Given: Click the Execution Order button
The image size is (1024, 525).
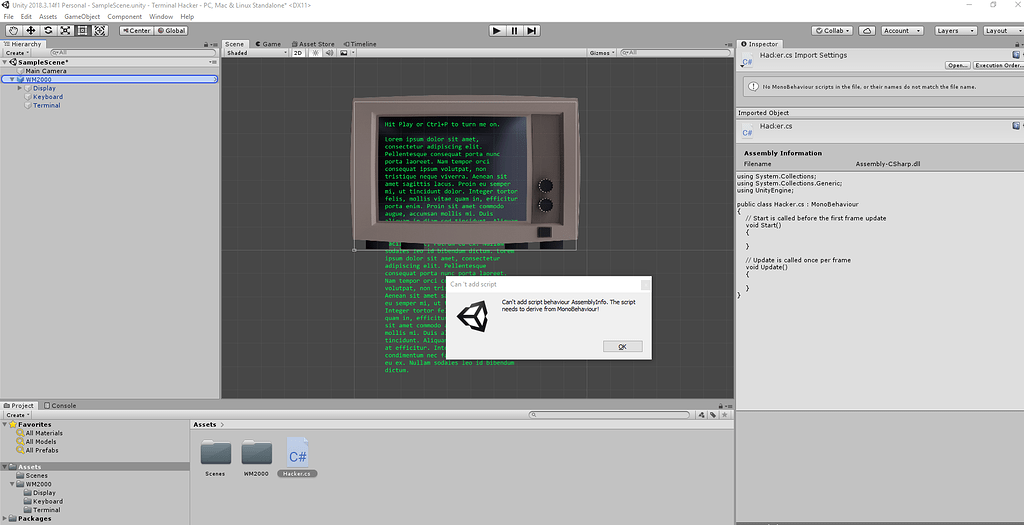Looking at the screenshot, I should [x=998, y=65].
